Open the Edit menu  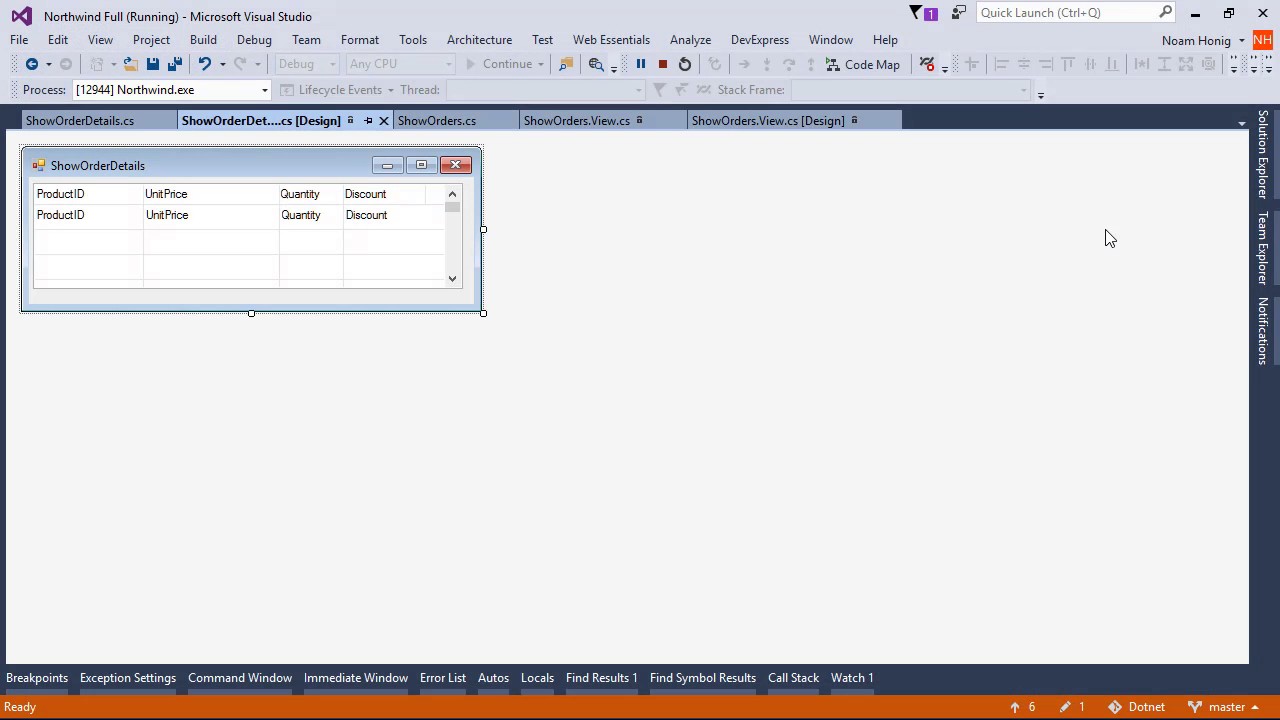(58, 40)
